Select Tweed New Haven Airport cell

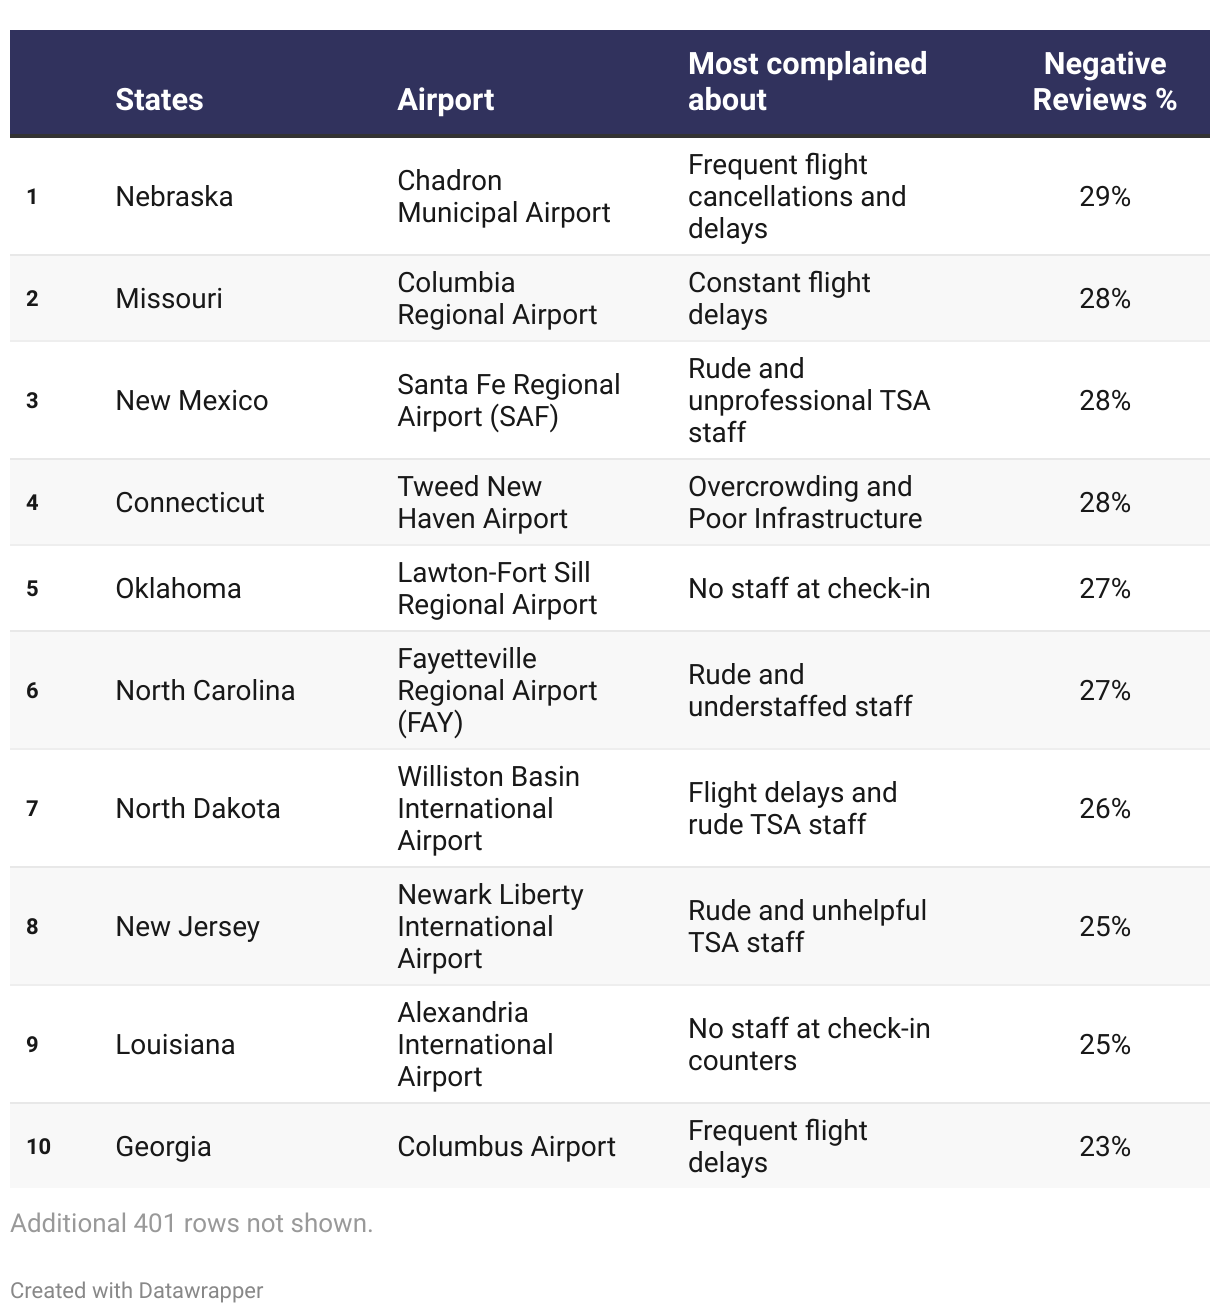(482, 503)
